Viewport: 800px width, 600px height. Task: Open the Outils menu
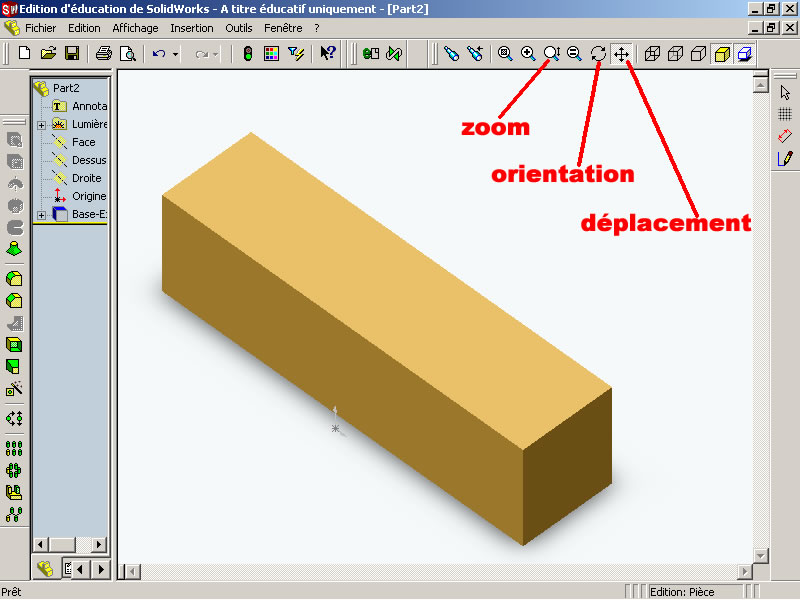pos(239,28)
